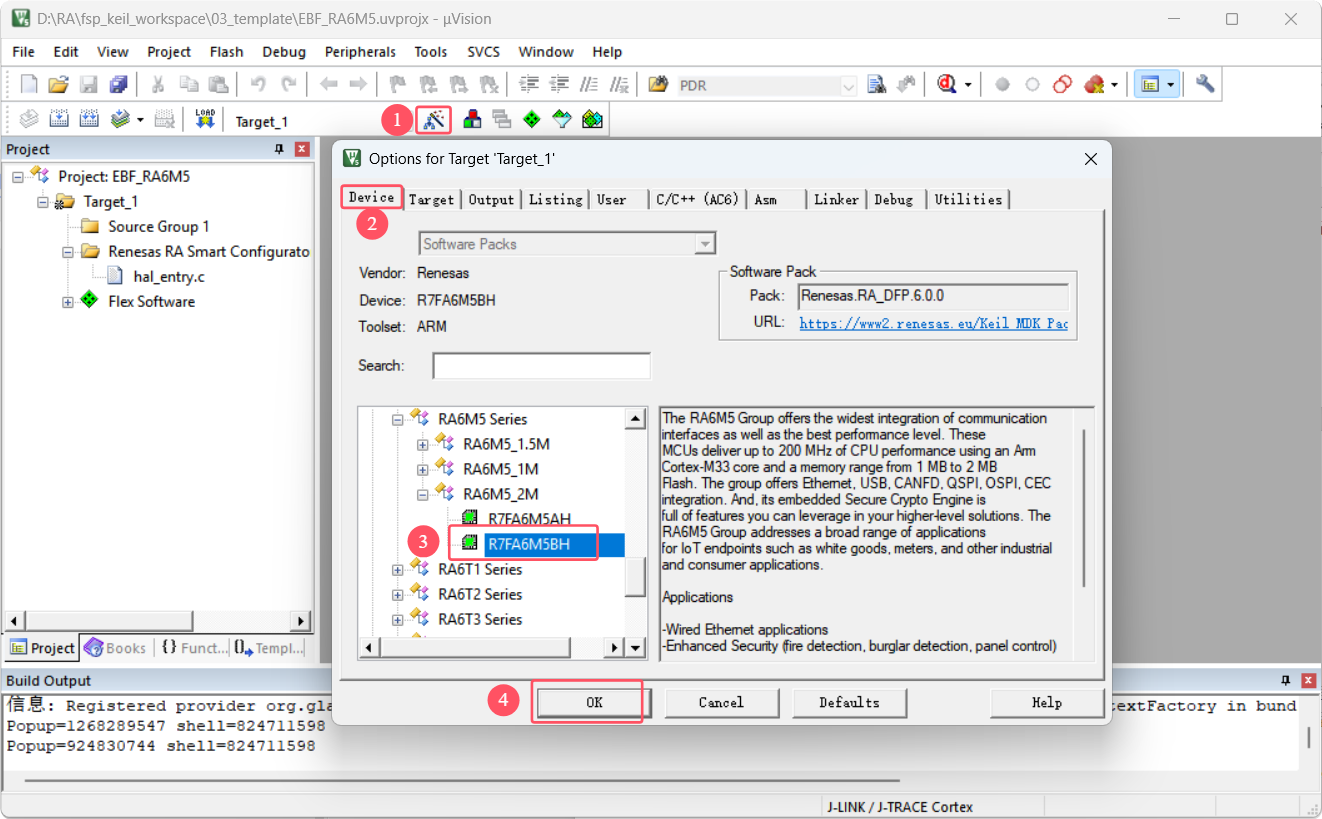Image resolution: width=1322 pixels, height=819 pixels.
Task: Collapse the Project: EBF_RA6M5 tree node
Action: pyautogui.click(x=18, y=177)
